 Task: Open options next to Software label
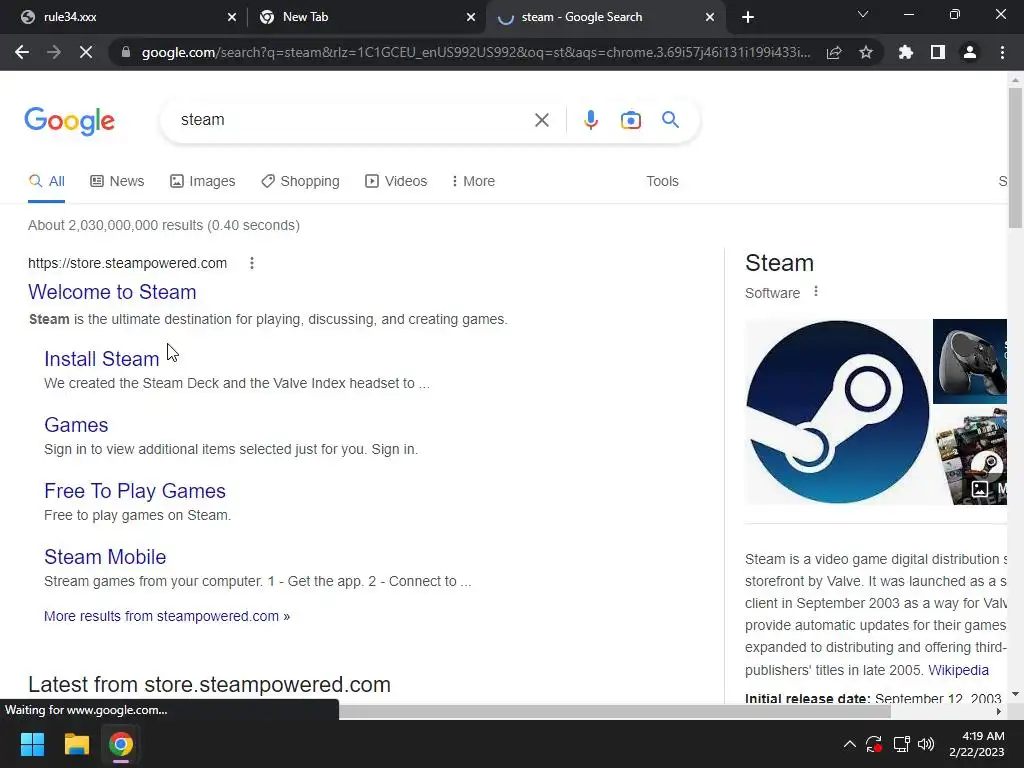816,291
